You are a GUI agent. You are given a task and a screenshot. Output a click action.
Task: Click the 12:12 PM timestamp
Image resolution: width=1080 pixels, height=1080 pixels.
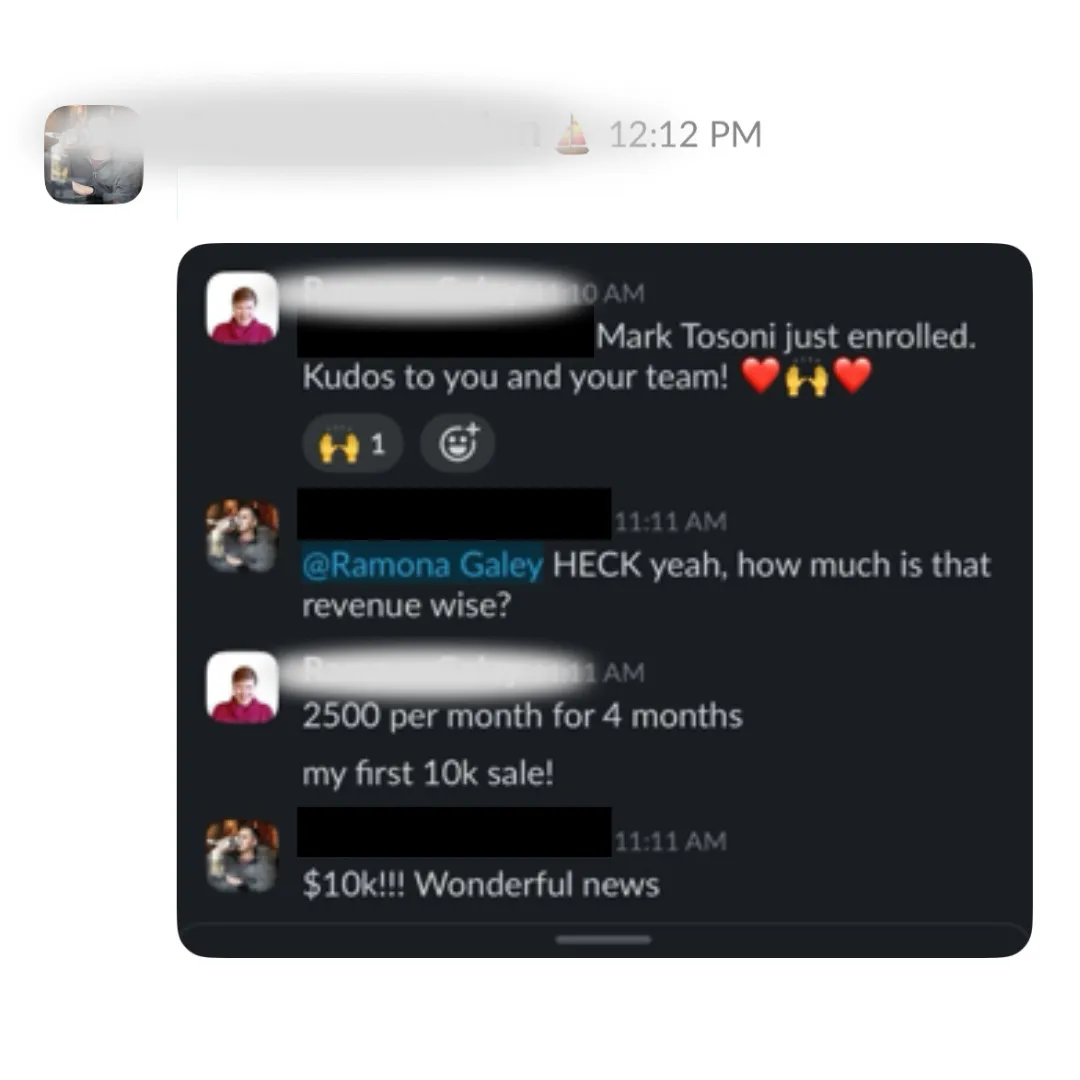pyautogui.click(x=685, y=135)
